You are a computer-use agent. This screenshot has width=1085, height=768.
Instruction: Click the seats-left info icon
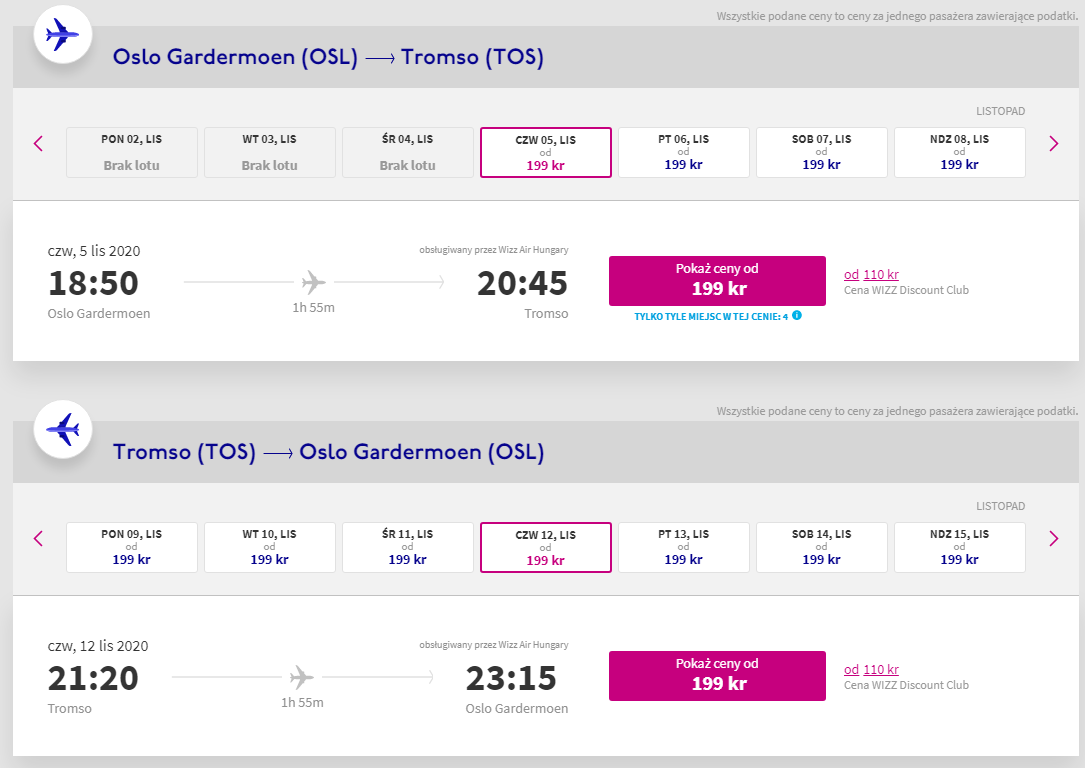click(x=797, y=316)
